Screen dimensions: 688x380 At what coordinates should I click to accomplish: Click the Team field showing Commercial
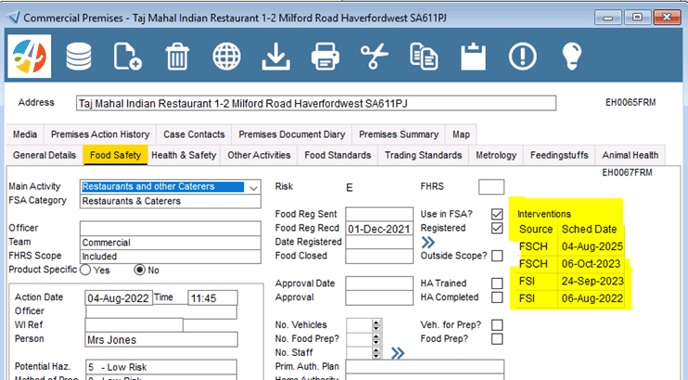tap(170, 243)
